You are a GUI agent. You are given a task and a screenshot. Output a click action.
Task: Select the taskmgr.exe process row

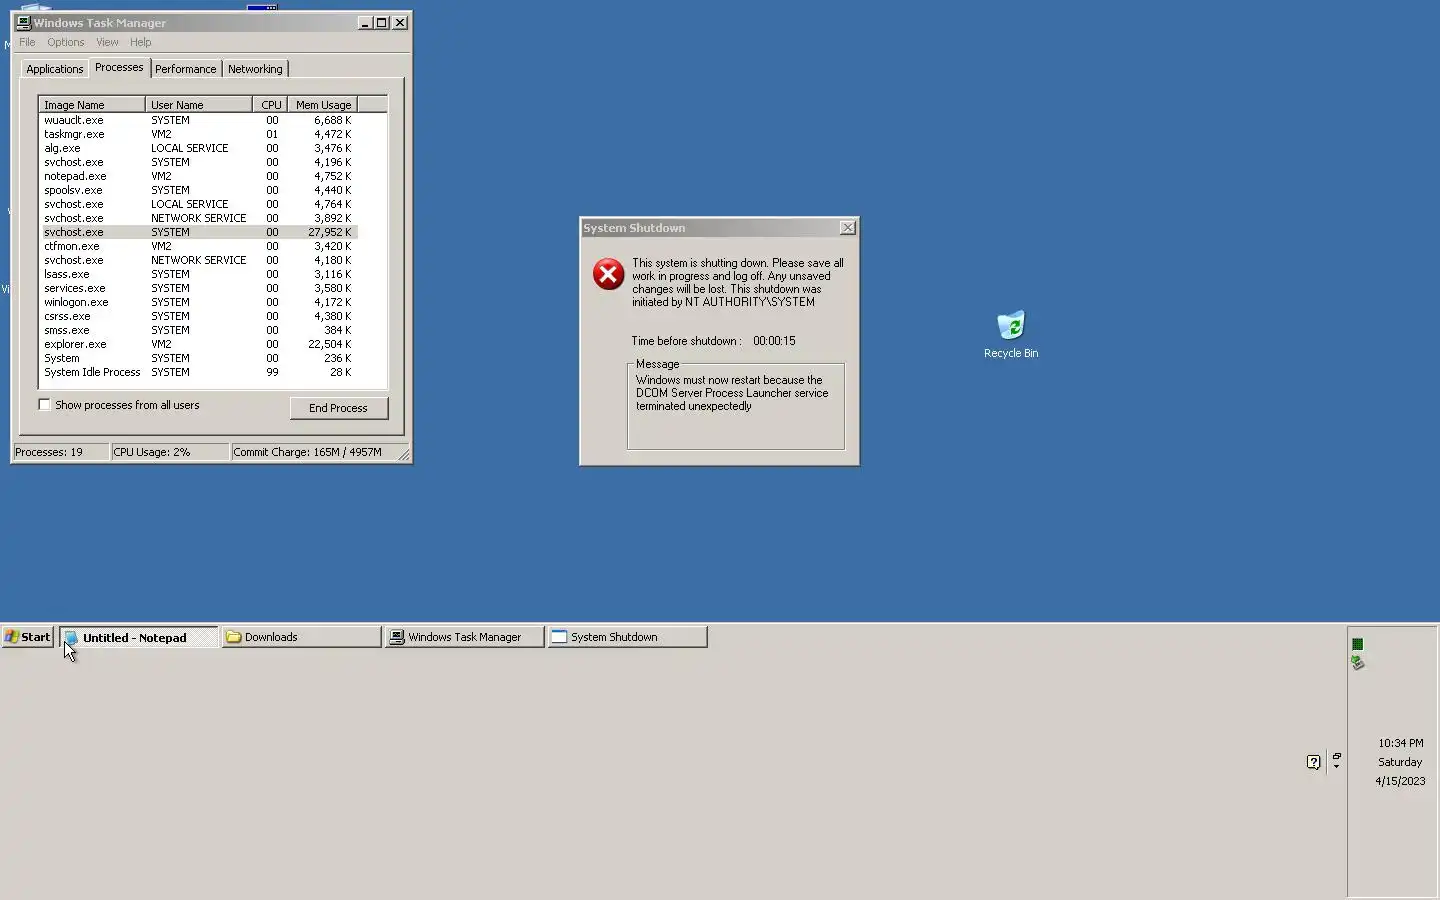pyautogui.click(x=198, y=134)
